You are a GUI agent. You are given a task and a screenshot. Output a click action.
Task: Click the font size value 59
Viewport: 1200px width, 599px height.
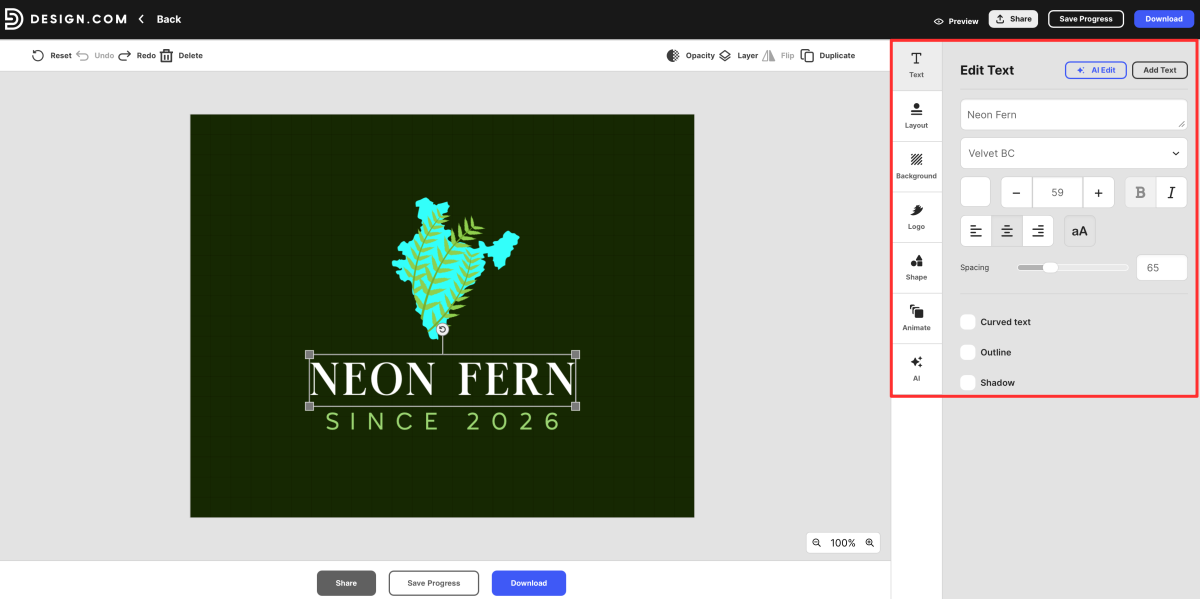tap(1057, 192)
